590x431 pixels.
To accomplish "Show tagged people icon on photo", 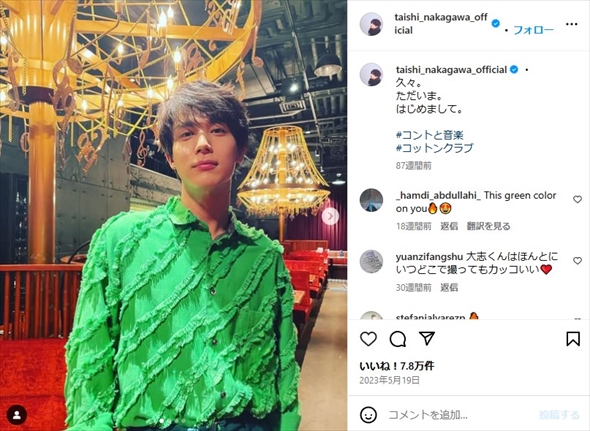I will click(17, 414).
